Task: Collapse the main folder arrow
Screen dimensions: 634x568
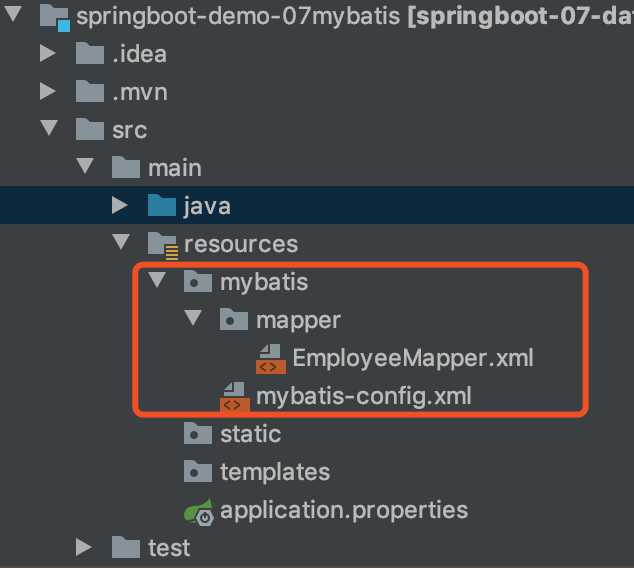Action: point(85,166)
